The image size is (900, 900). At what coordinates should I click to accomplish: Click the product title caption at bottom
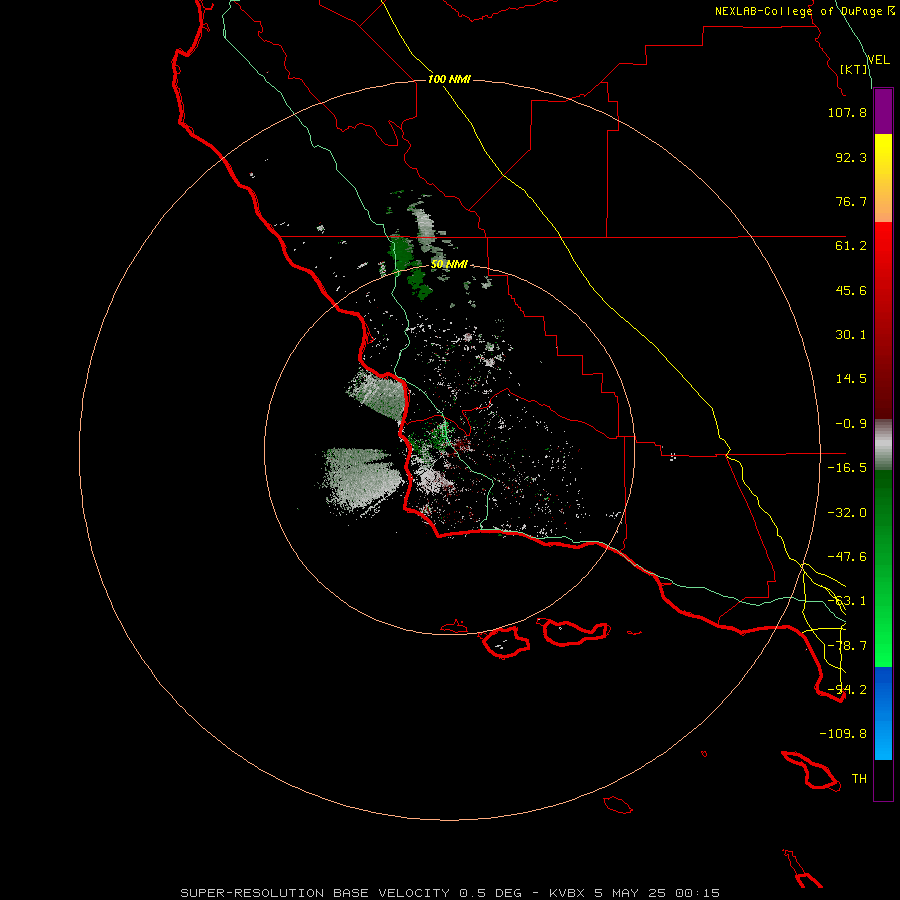coord(450,893)
